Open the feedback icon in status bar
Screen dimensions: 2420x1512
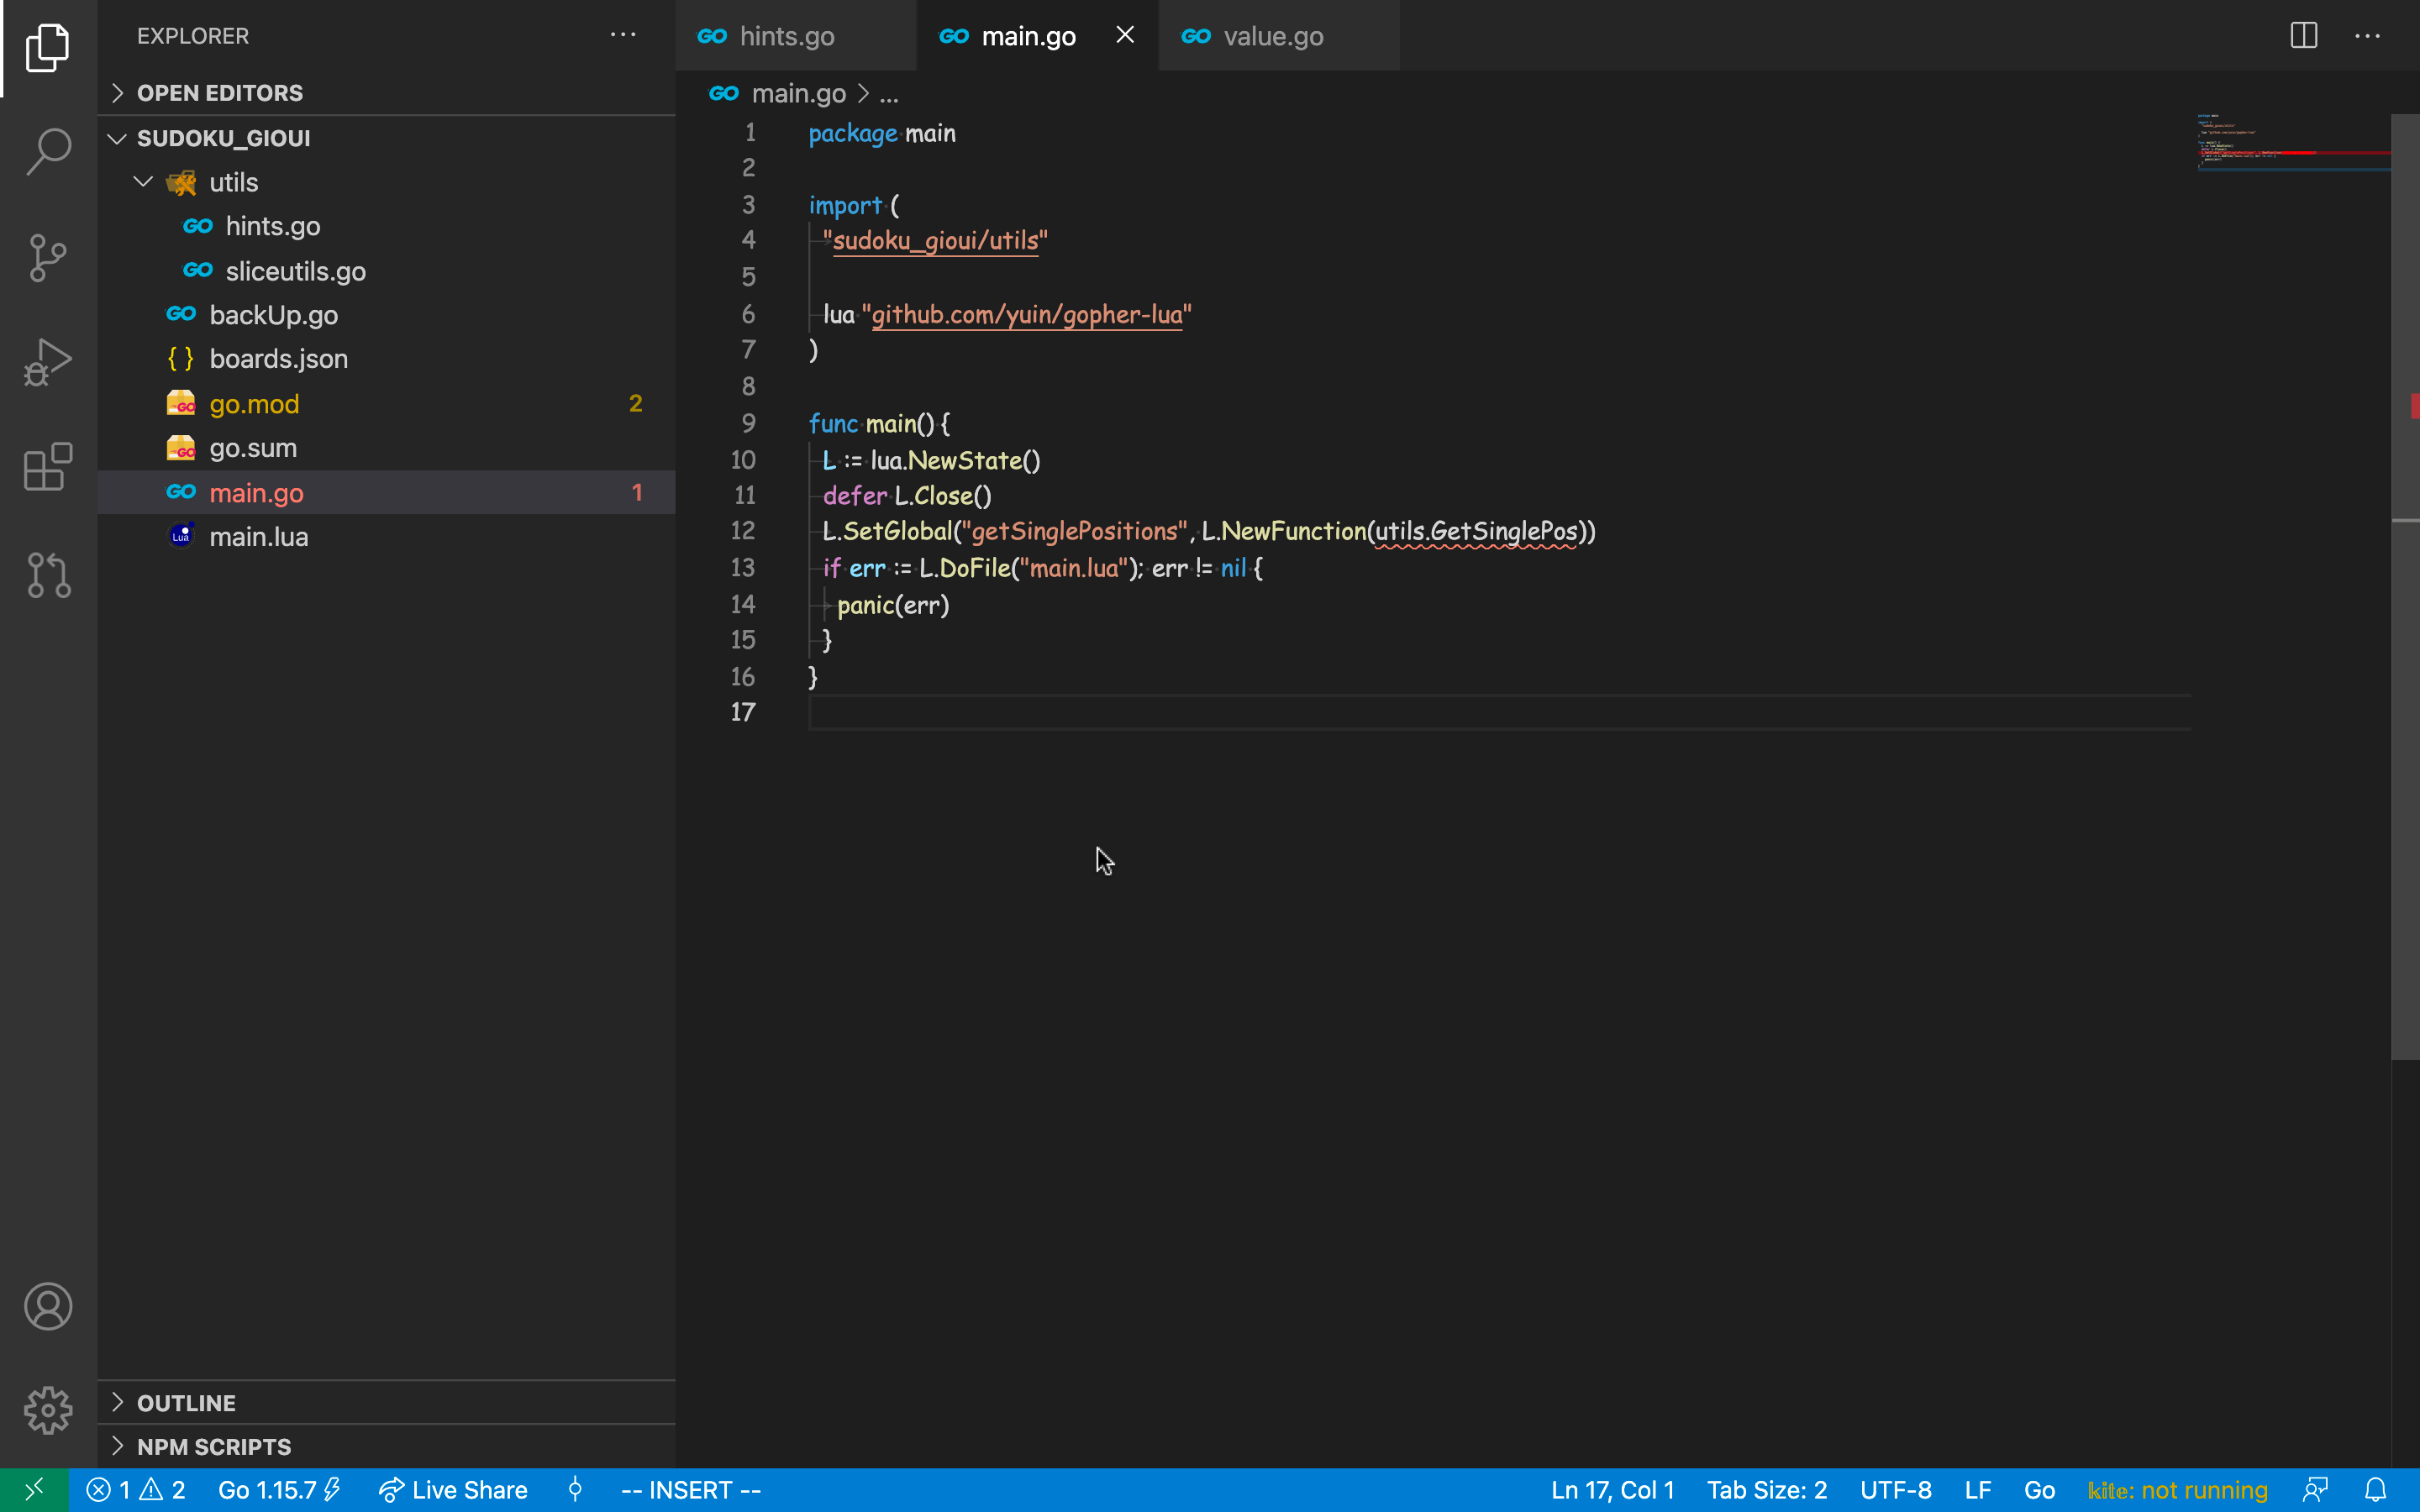coord(2316,1490)
